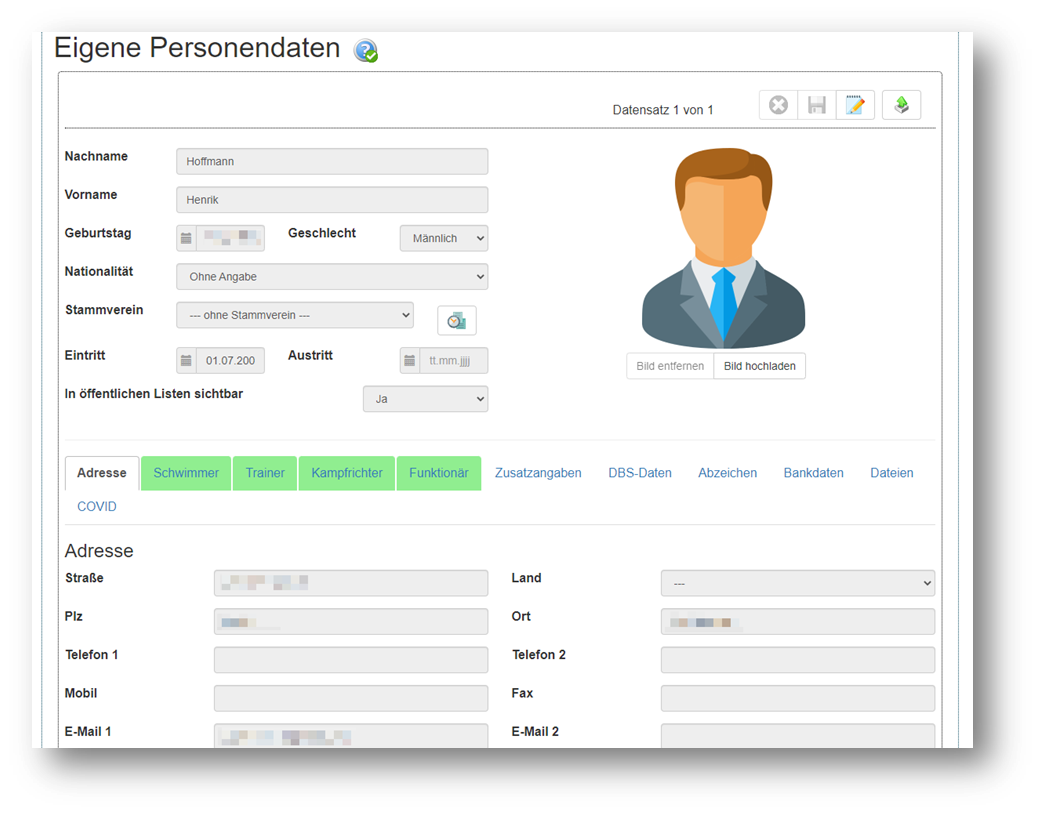Change 'In öffentlichen Listen sichtbar' dropdown
This screenshot has width=1038, height=813.
coord(425,399)
